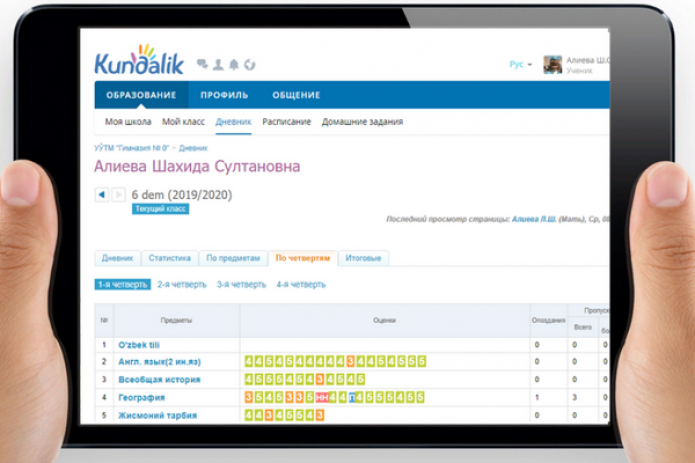Go to Расписание page
The height and width of the screenshot is (463, 695).
tap(286, 122)
